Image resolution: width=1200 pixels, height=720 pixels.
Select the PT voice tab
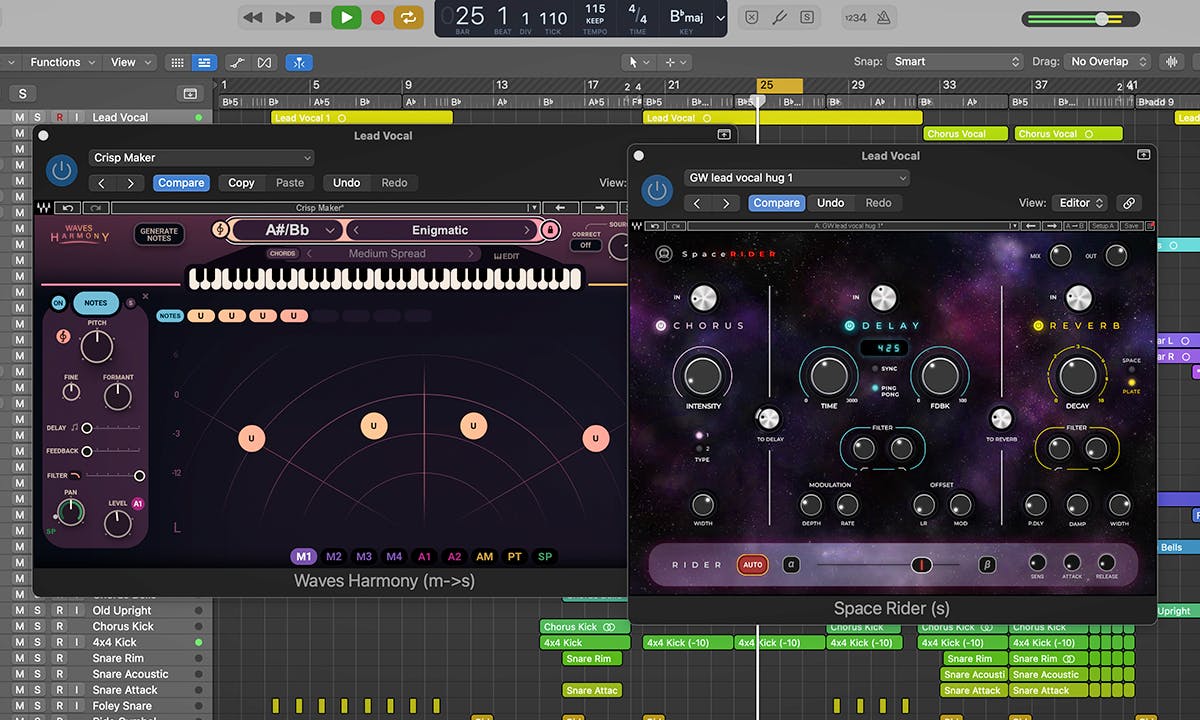pos(514,557)
